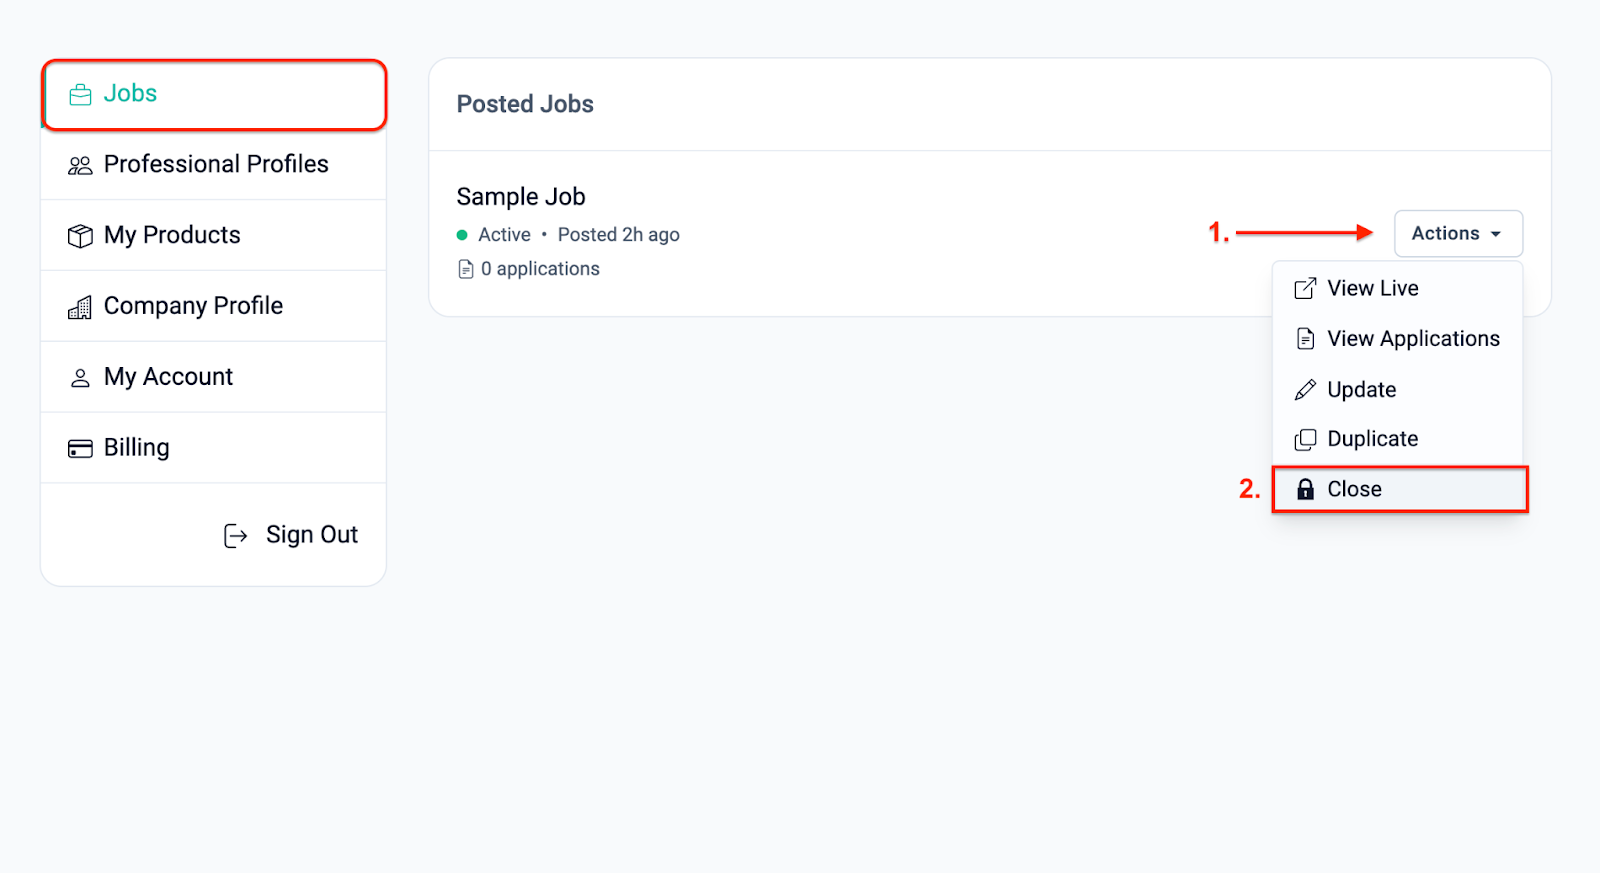Click the duplicate pages icon
This screenshot has width=1600, height=873.
pyautogui.click(x=1305, y=440)
